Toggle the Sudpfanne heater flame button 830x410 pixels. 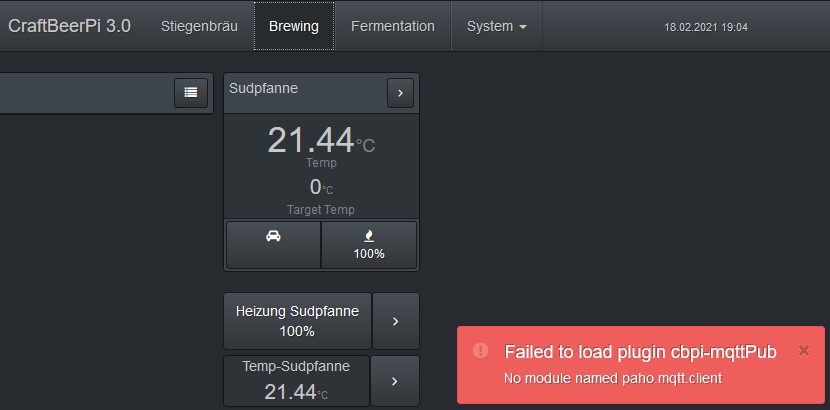[369, 245]
